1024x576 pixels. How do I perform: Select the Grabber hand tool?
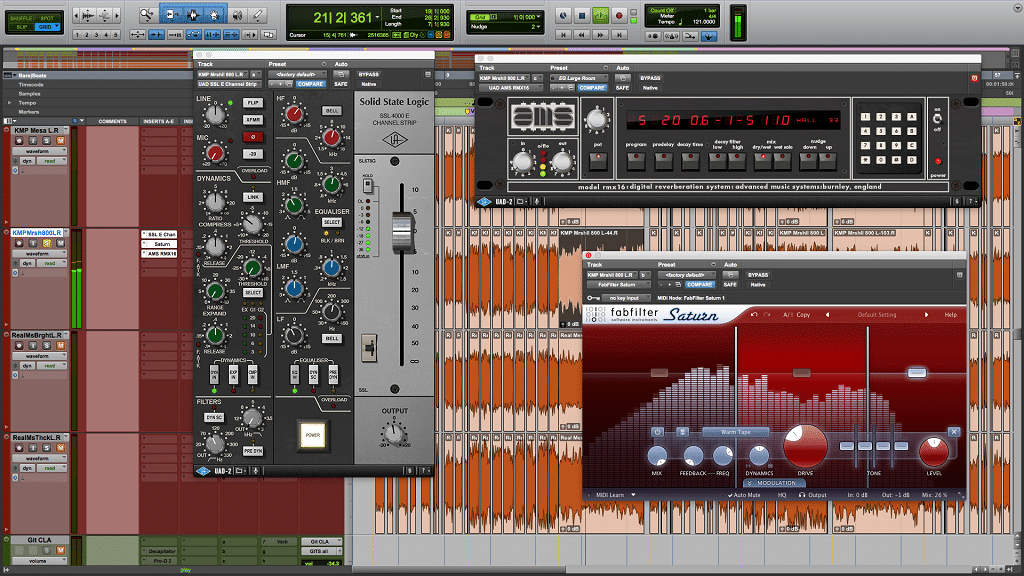point(214,14)
